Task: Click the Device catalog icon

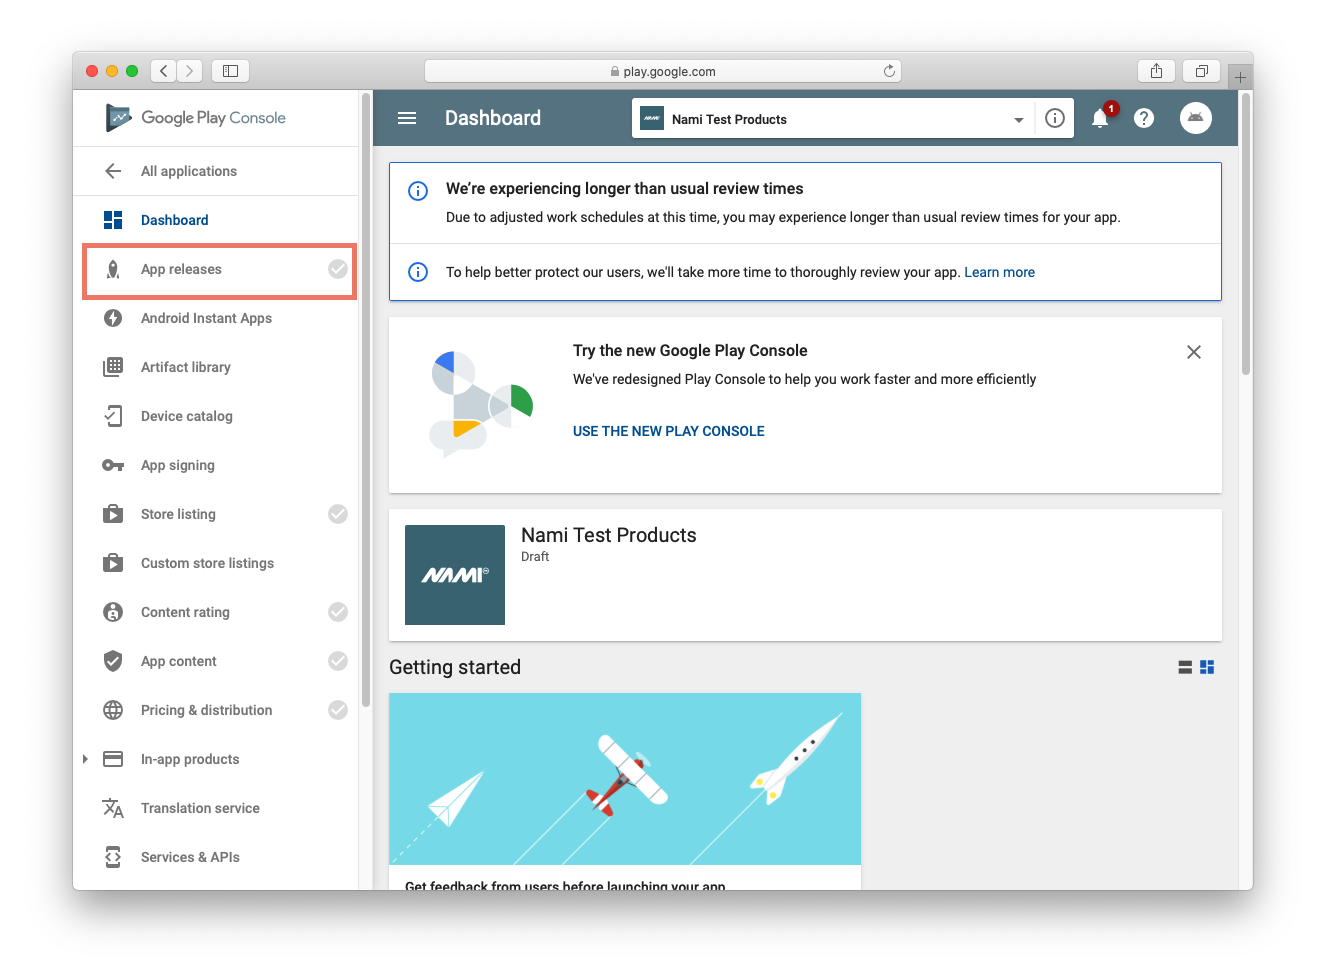Action: point(113,416)
